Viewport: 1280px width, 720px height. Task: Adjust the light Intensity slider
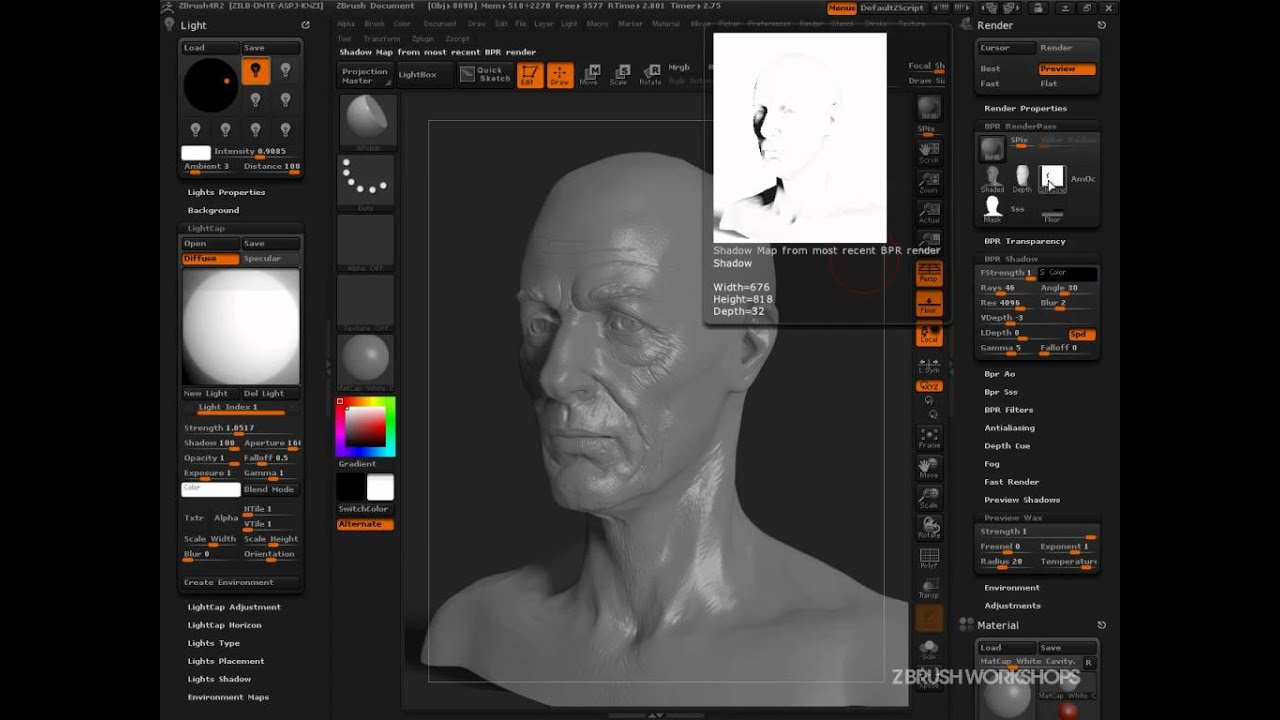pos(256,152)
